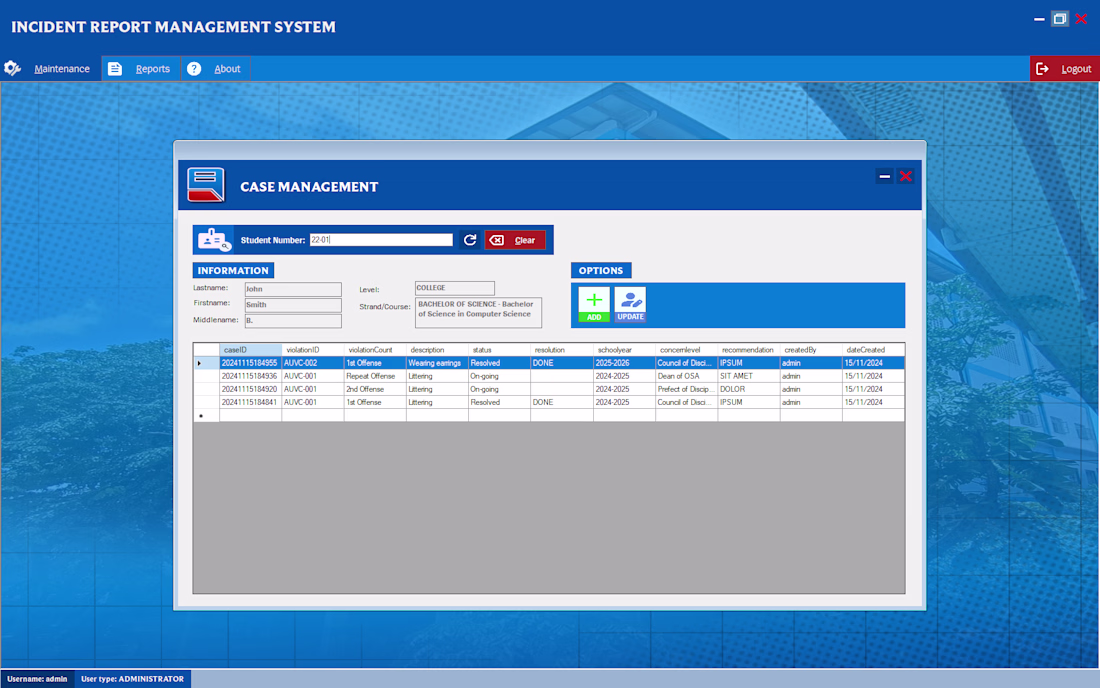Click the Logout button
Screen dimensions: 1100x688
[1065, 69]
